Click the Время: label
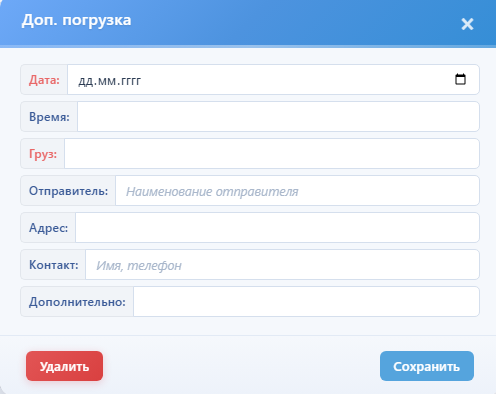Viewport: 496px width, 394px height. 49,117
